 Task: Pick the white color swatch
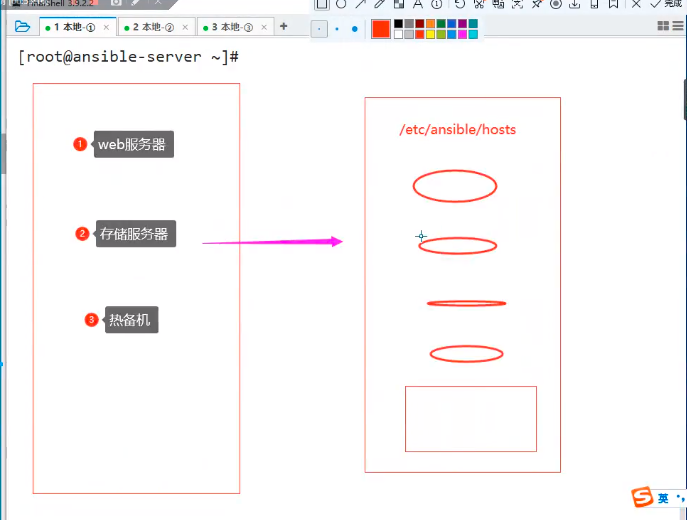(398, 34)
